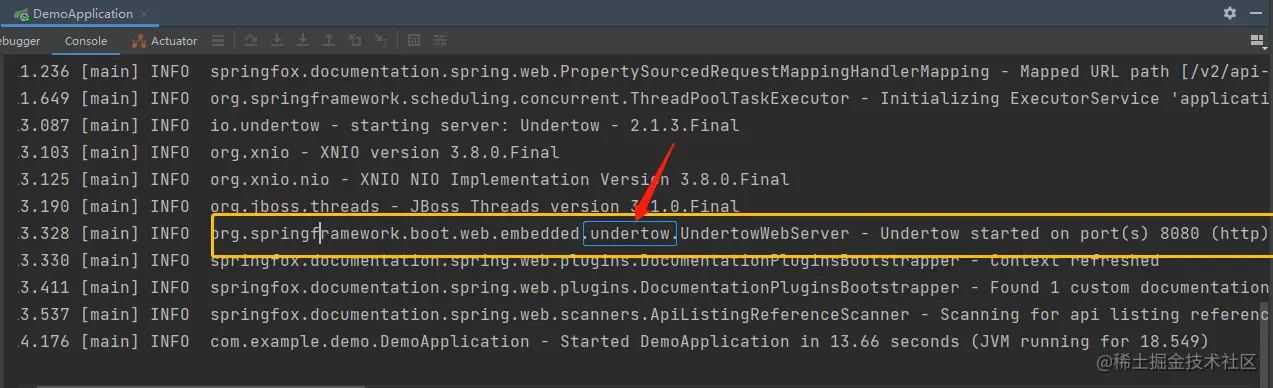The image size is (1273, 388).
Task: Open the Actuator tab
Action: point(165,41)
